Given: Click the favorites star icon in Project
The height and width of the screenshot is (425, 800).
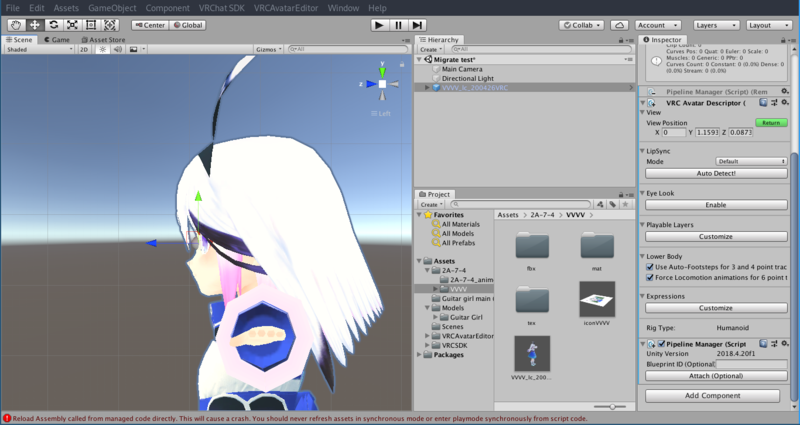Looking at the screenshot, I should 626,205.
